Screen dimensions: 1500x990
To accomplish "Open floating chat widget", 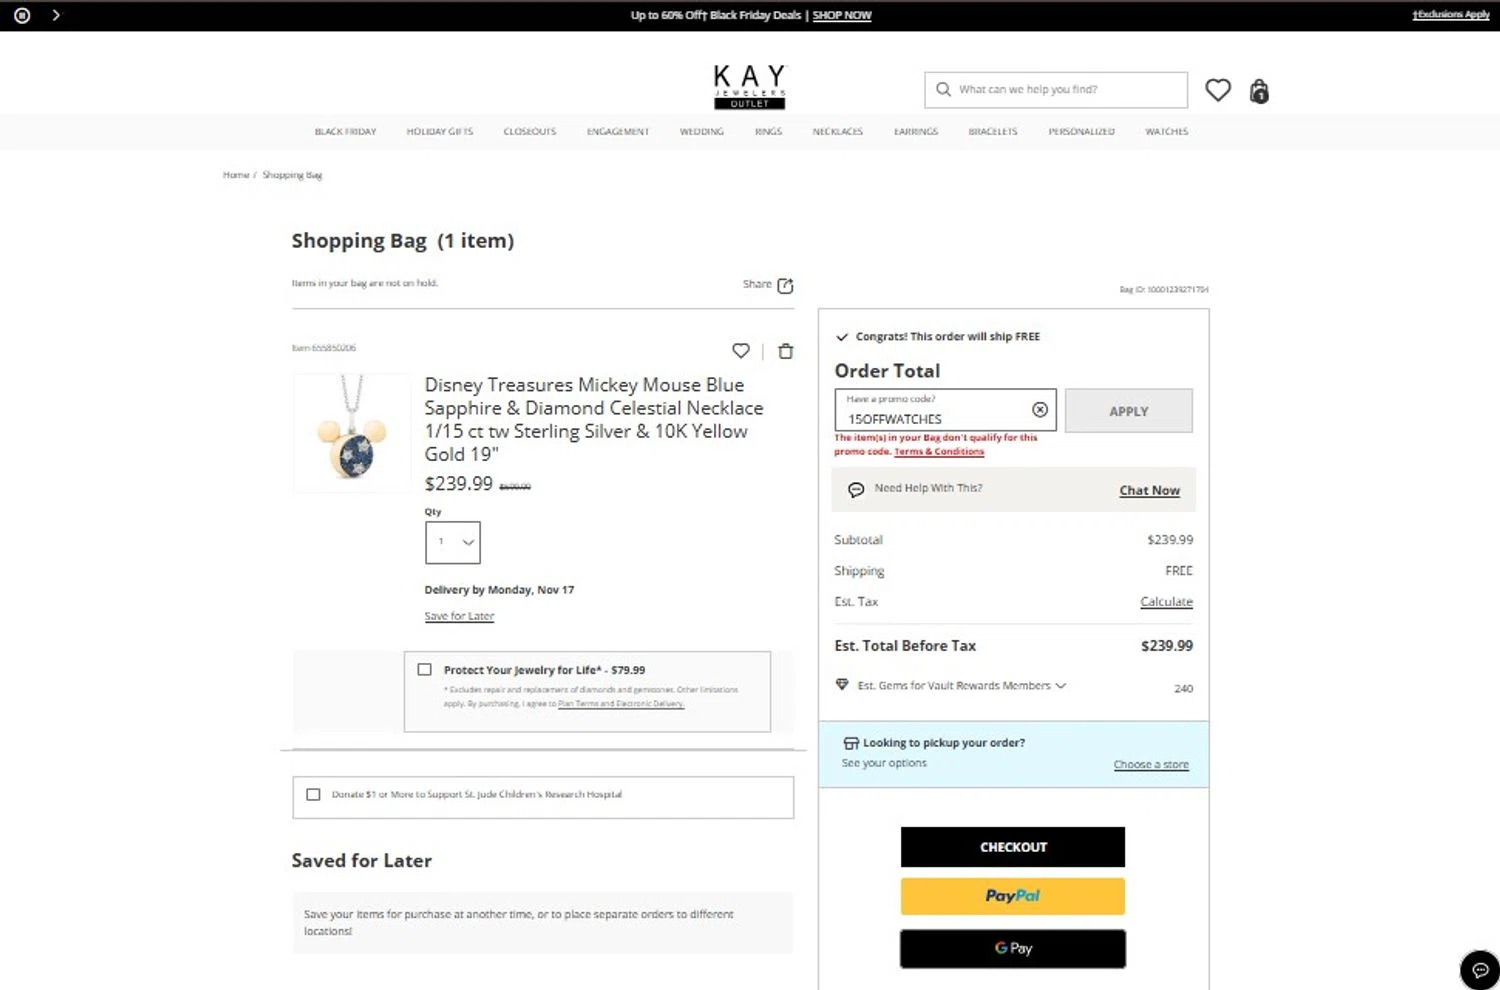I will tap(1480, 970).
